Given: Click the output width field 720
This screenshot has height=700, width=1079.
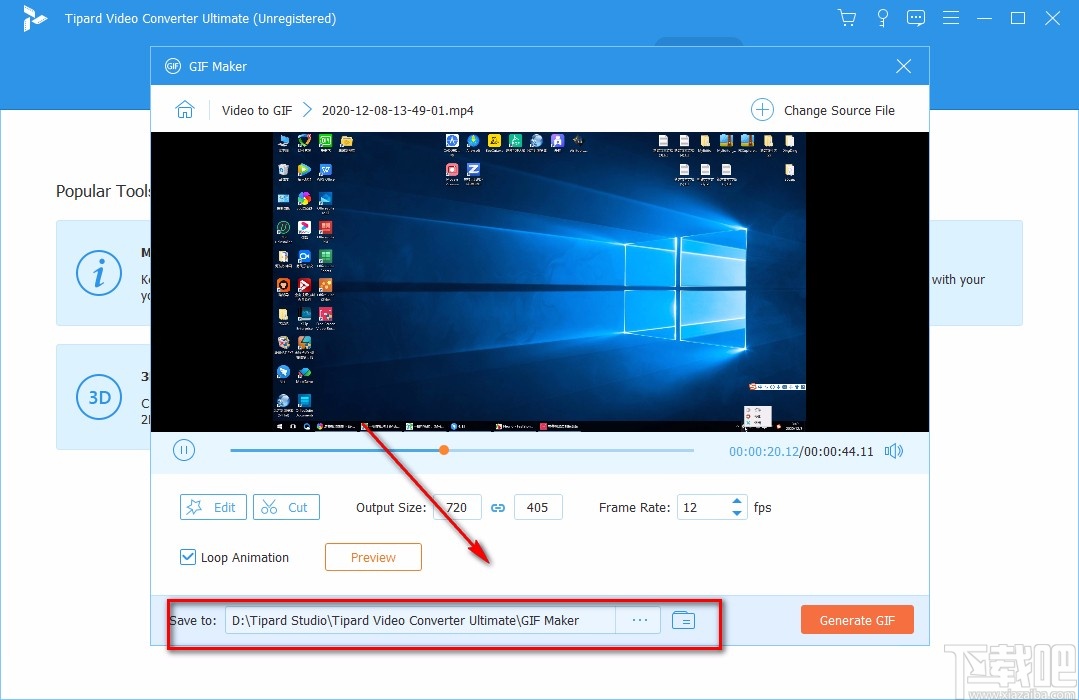Looking at the screenshot, I should pyautogui.click(x=458, y=507).
